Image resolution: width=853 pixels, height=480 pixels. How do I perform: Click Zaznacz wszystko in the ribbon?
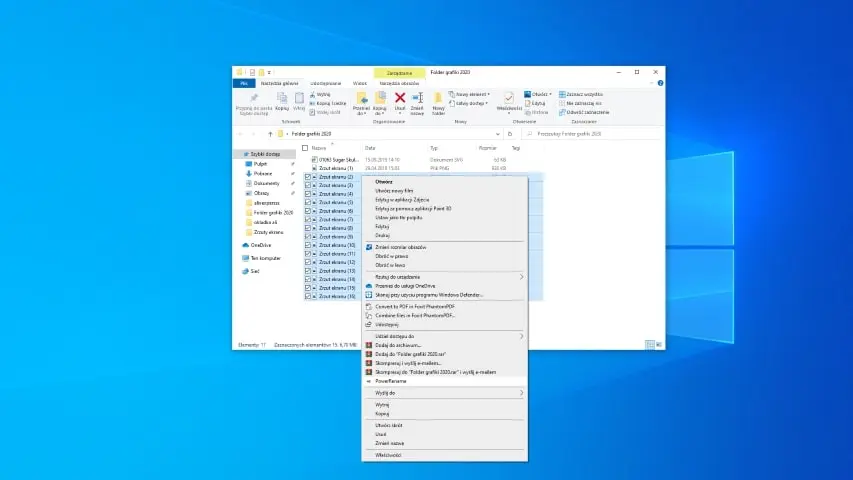(582, 93)
